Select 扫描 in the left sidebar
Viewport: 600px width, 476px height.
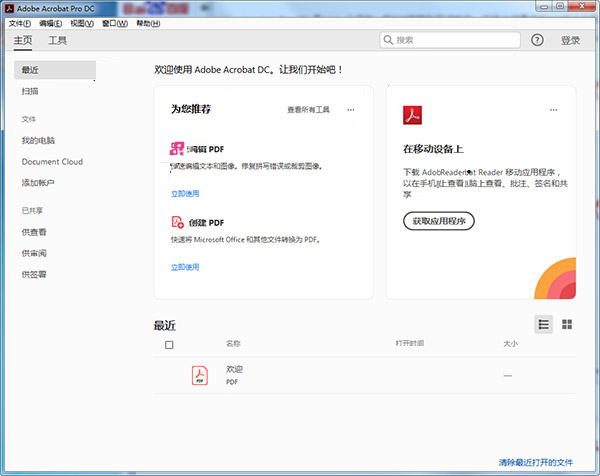click(30, 91)
